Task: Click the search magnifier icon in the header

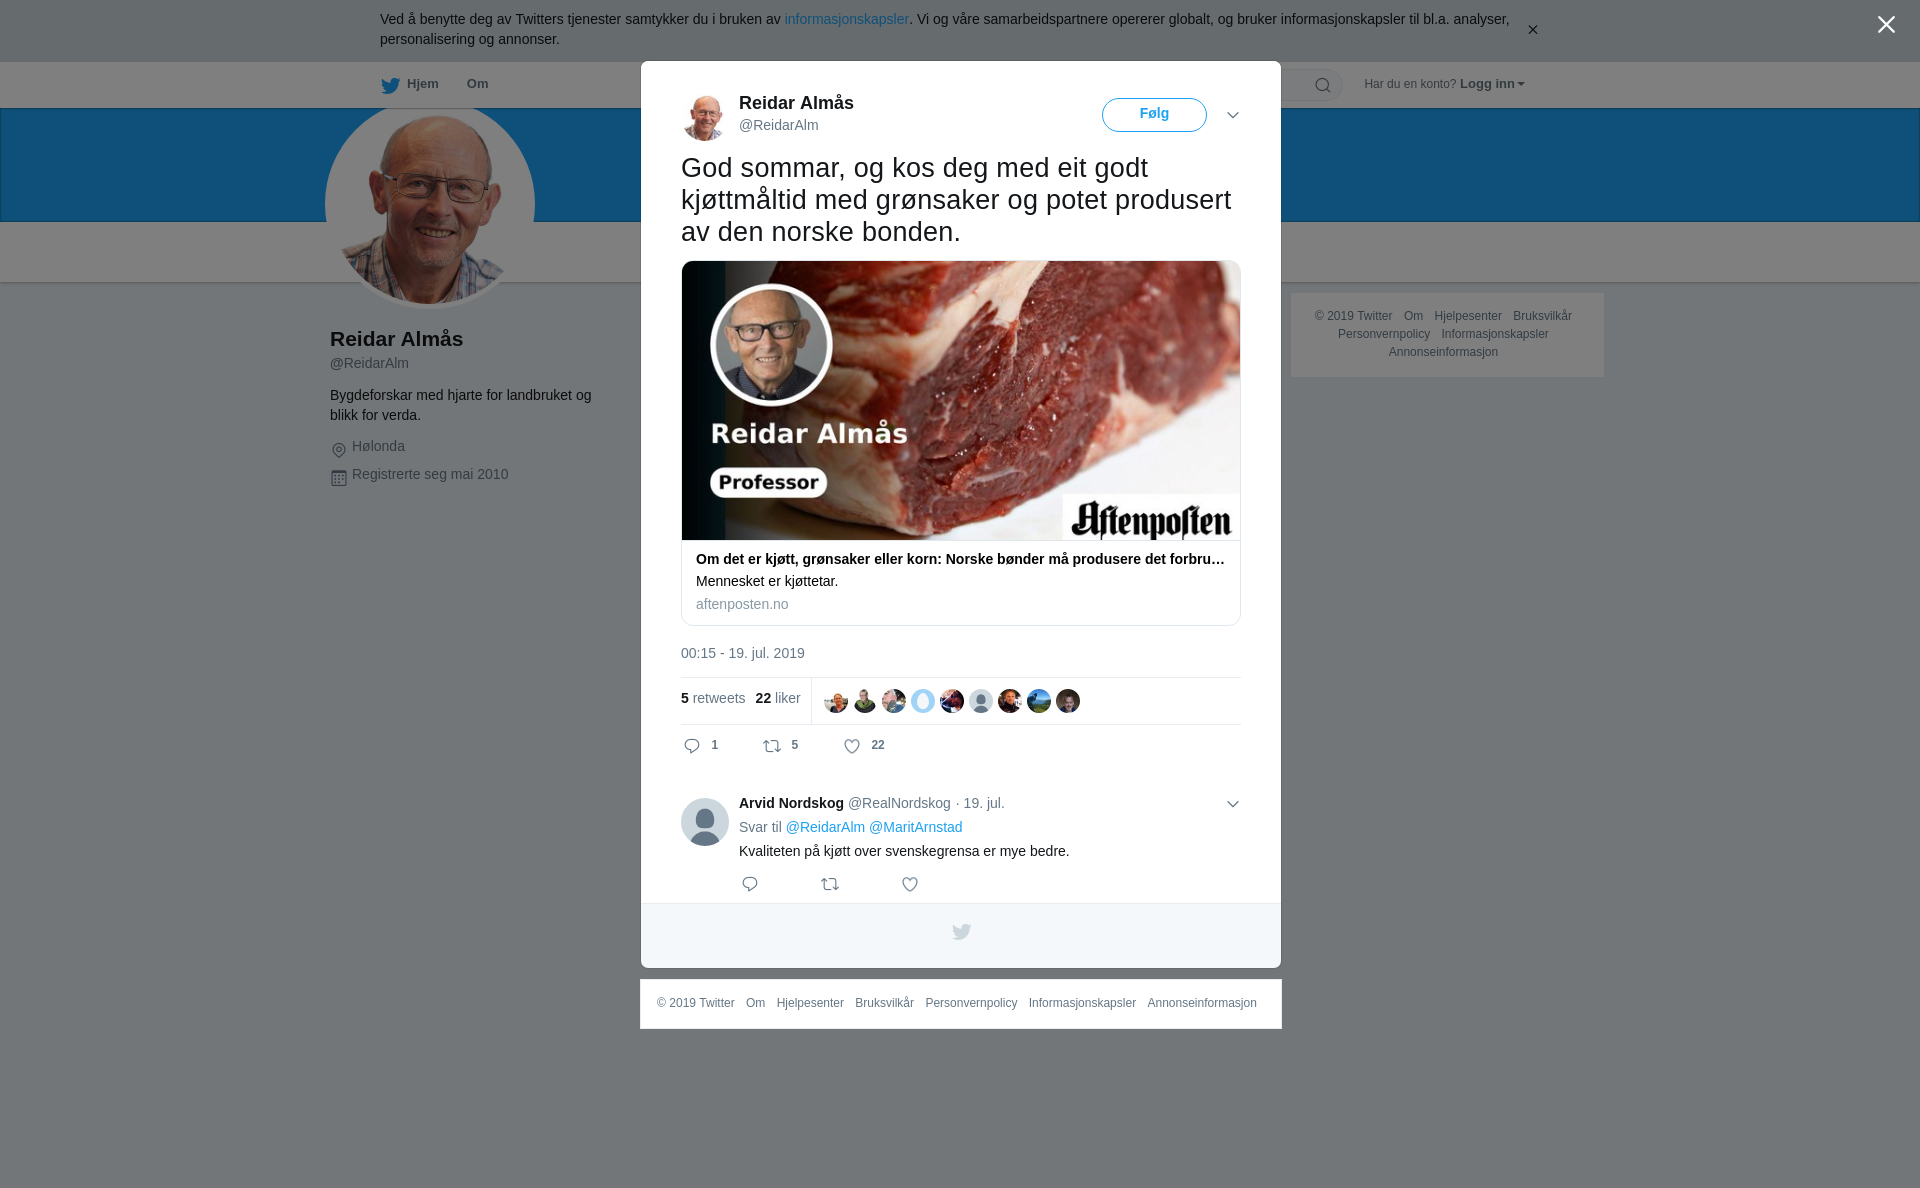Action: [x=1323, y=85]
